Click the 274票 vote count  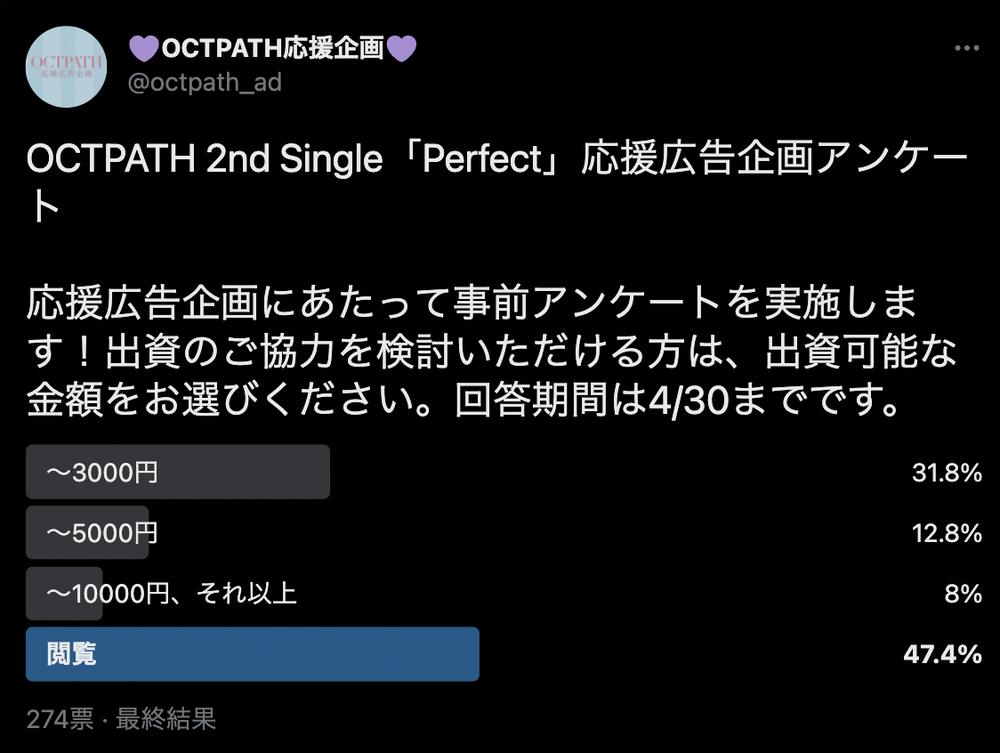tap(60, 718)
